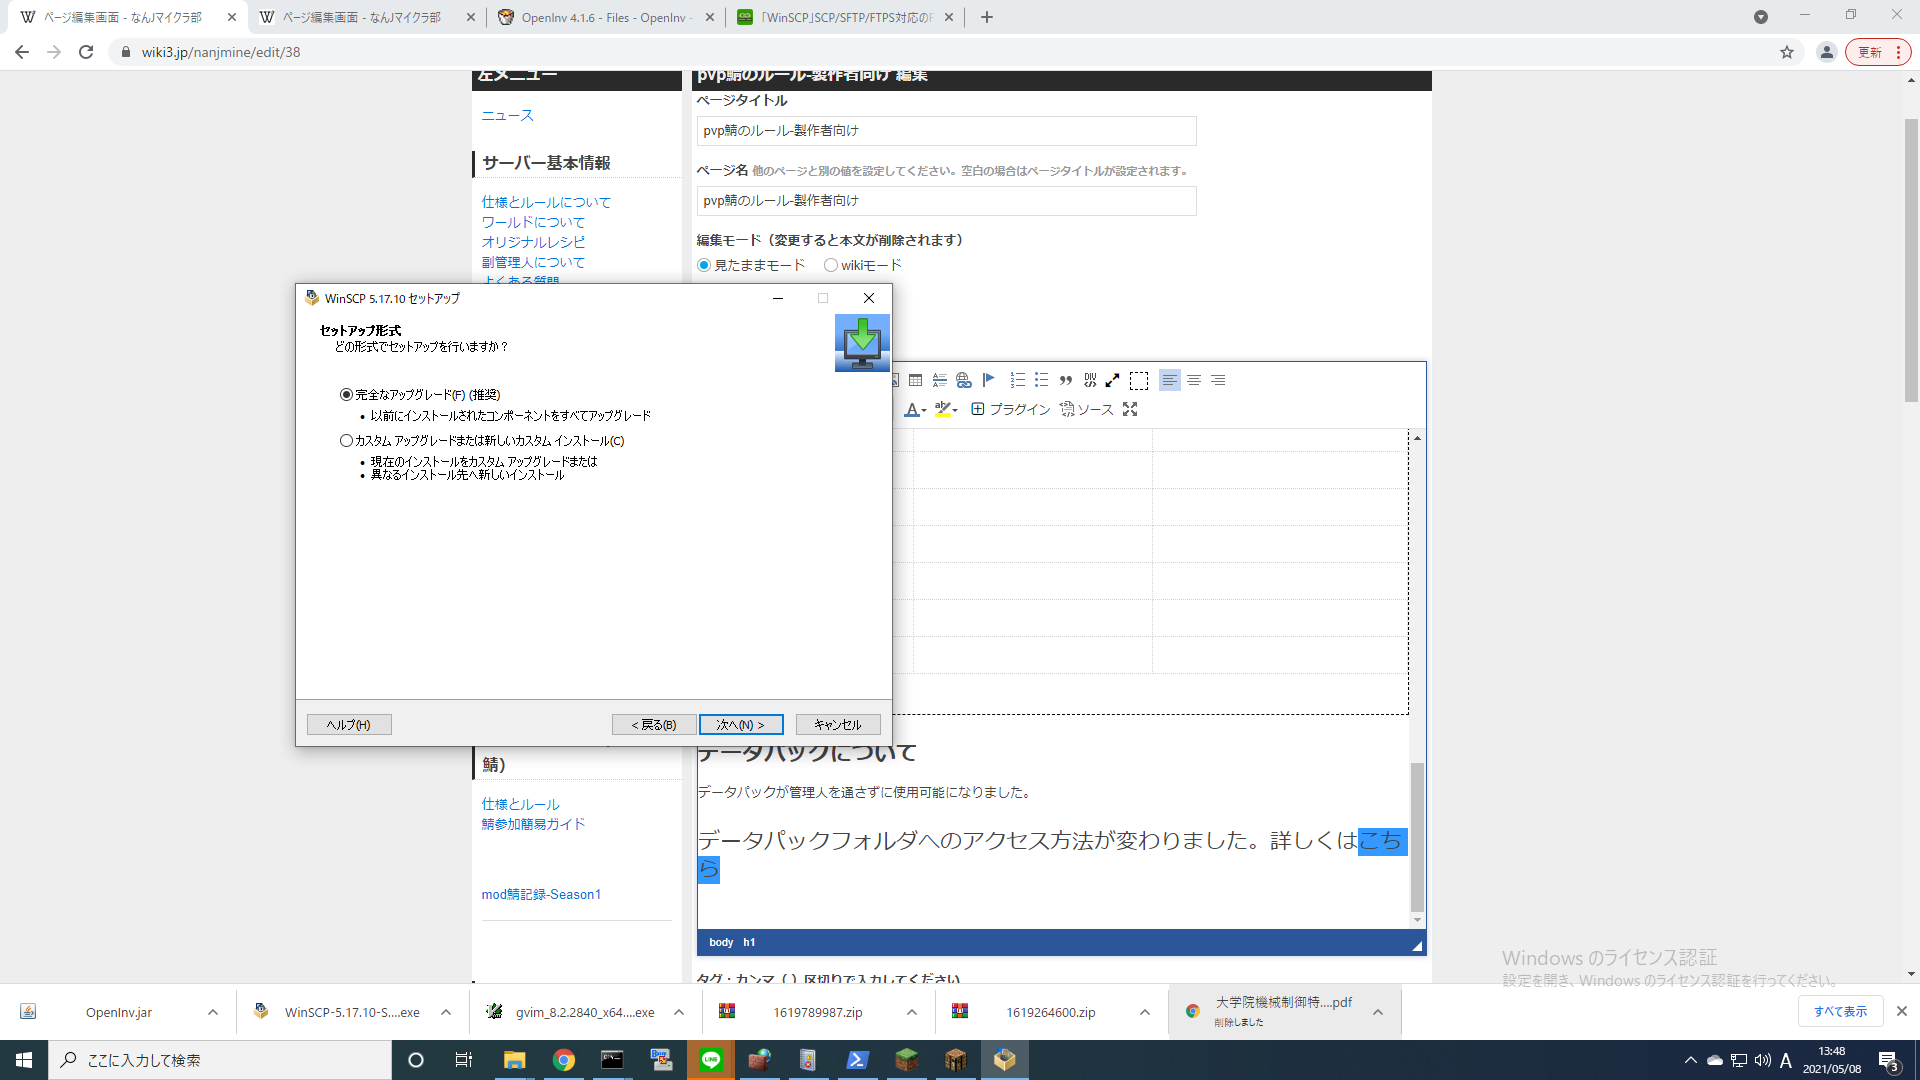Align text left in editor
Screen dimensions: 1920x1080
tap(1169, 380)
